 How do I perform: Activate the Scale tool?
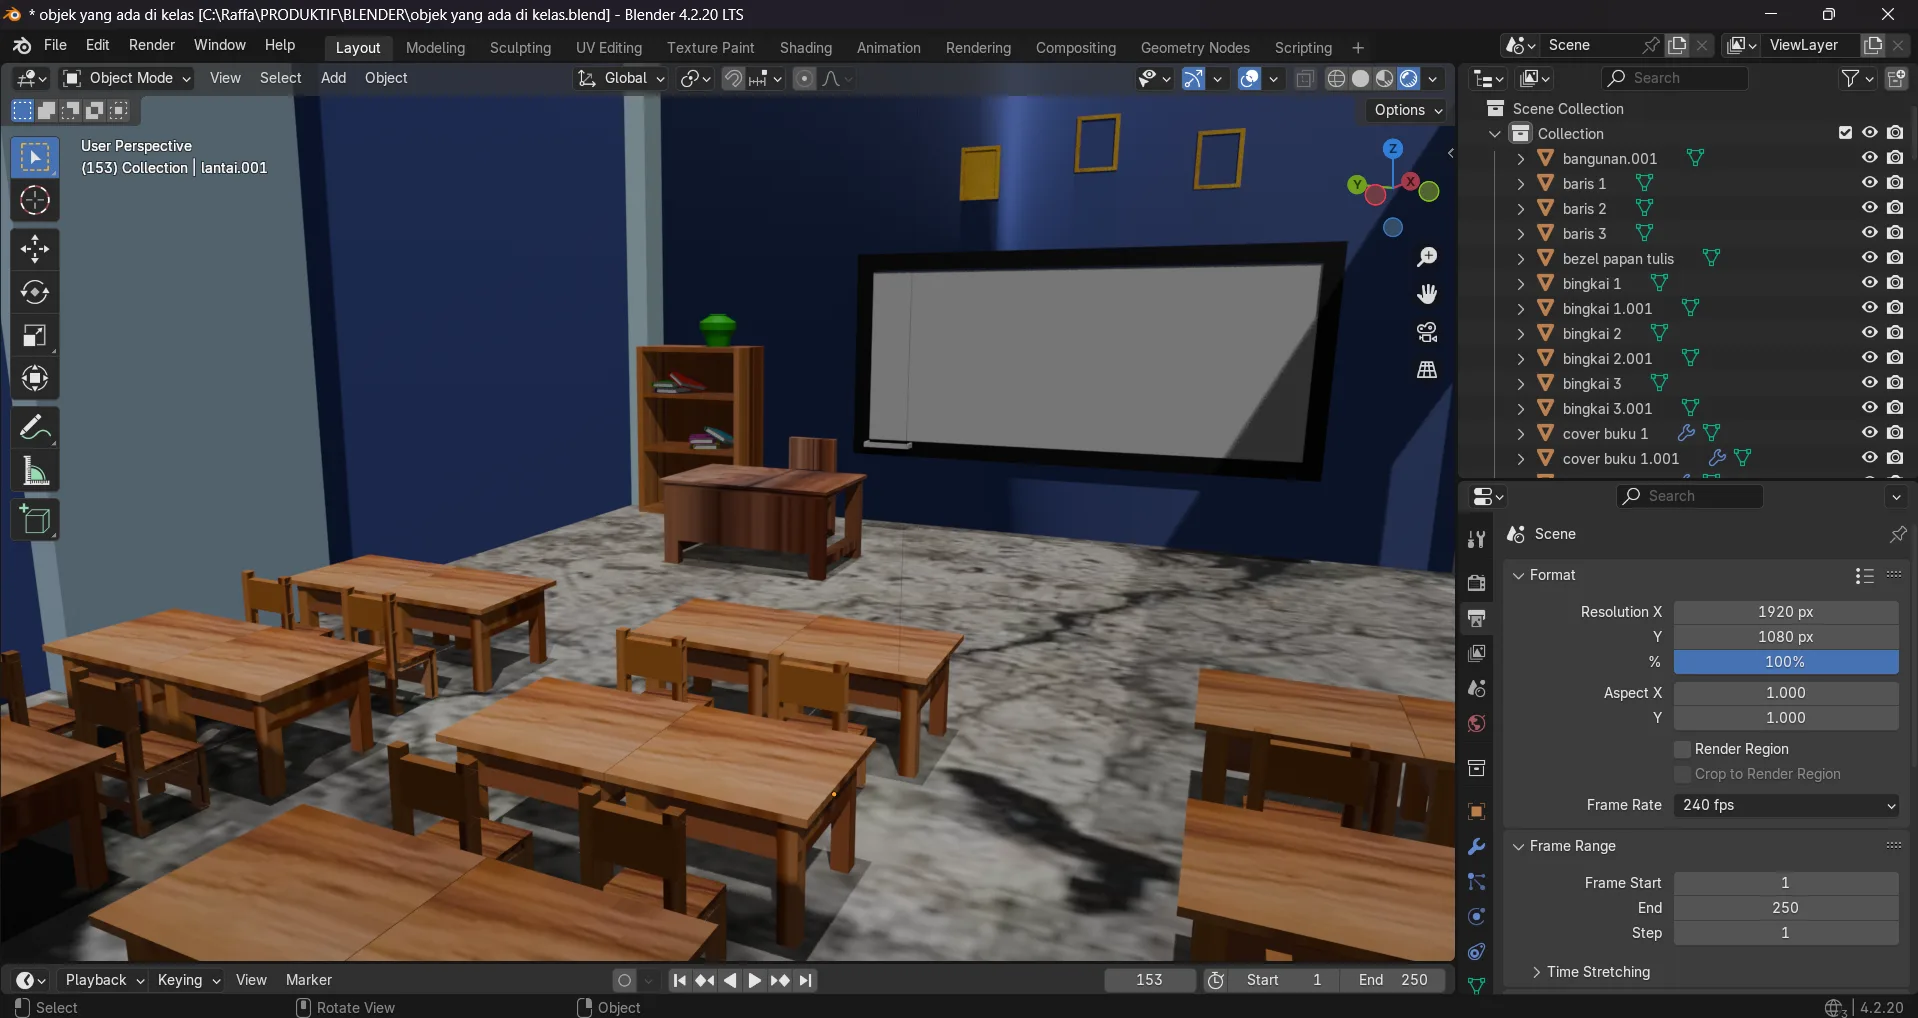coord(35,335)
